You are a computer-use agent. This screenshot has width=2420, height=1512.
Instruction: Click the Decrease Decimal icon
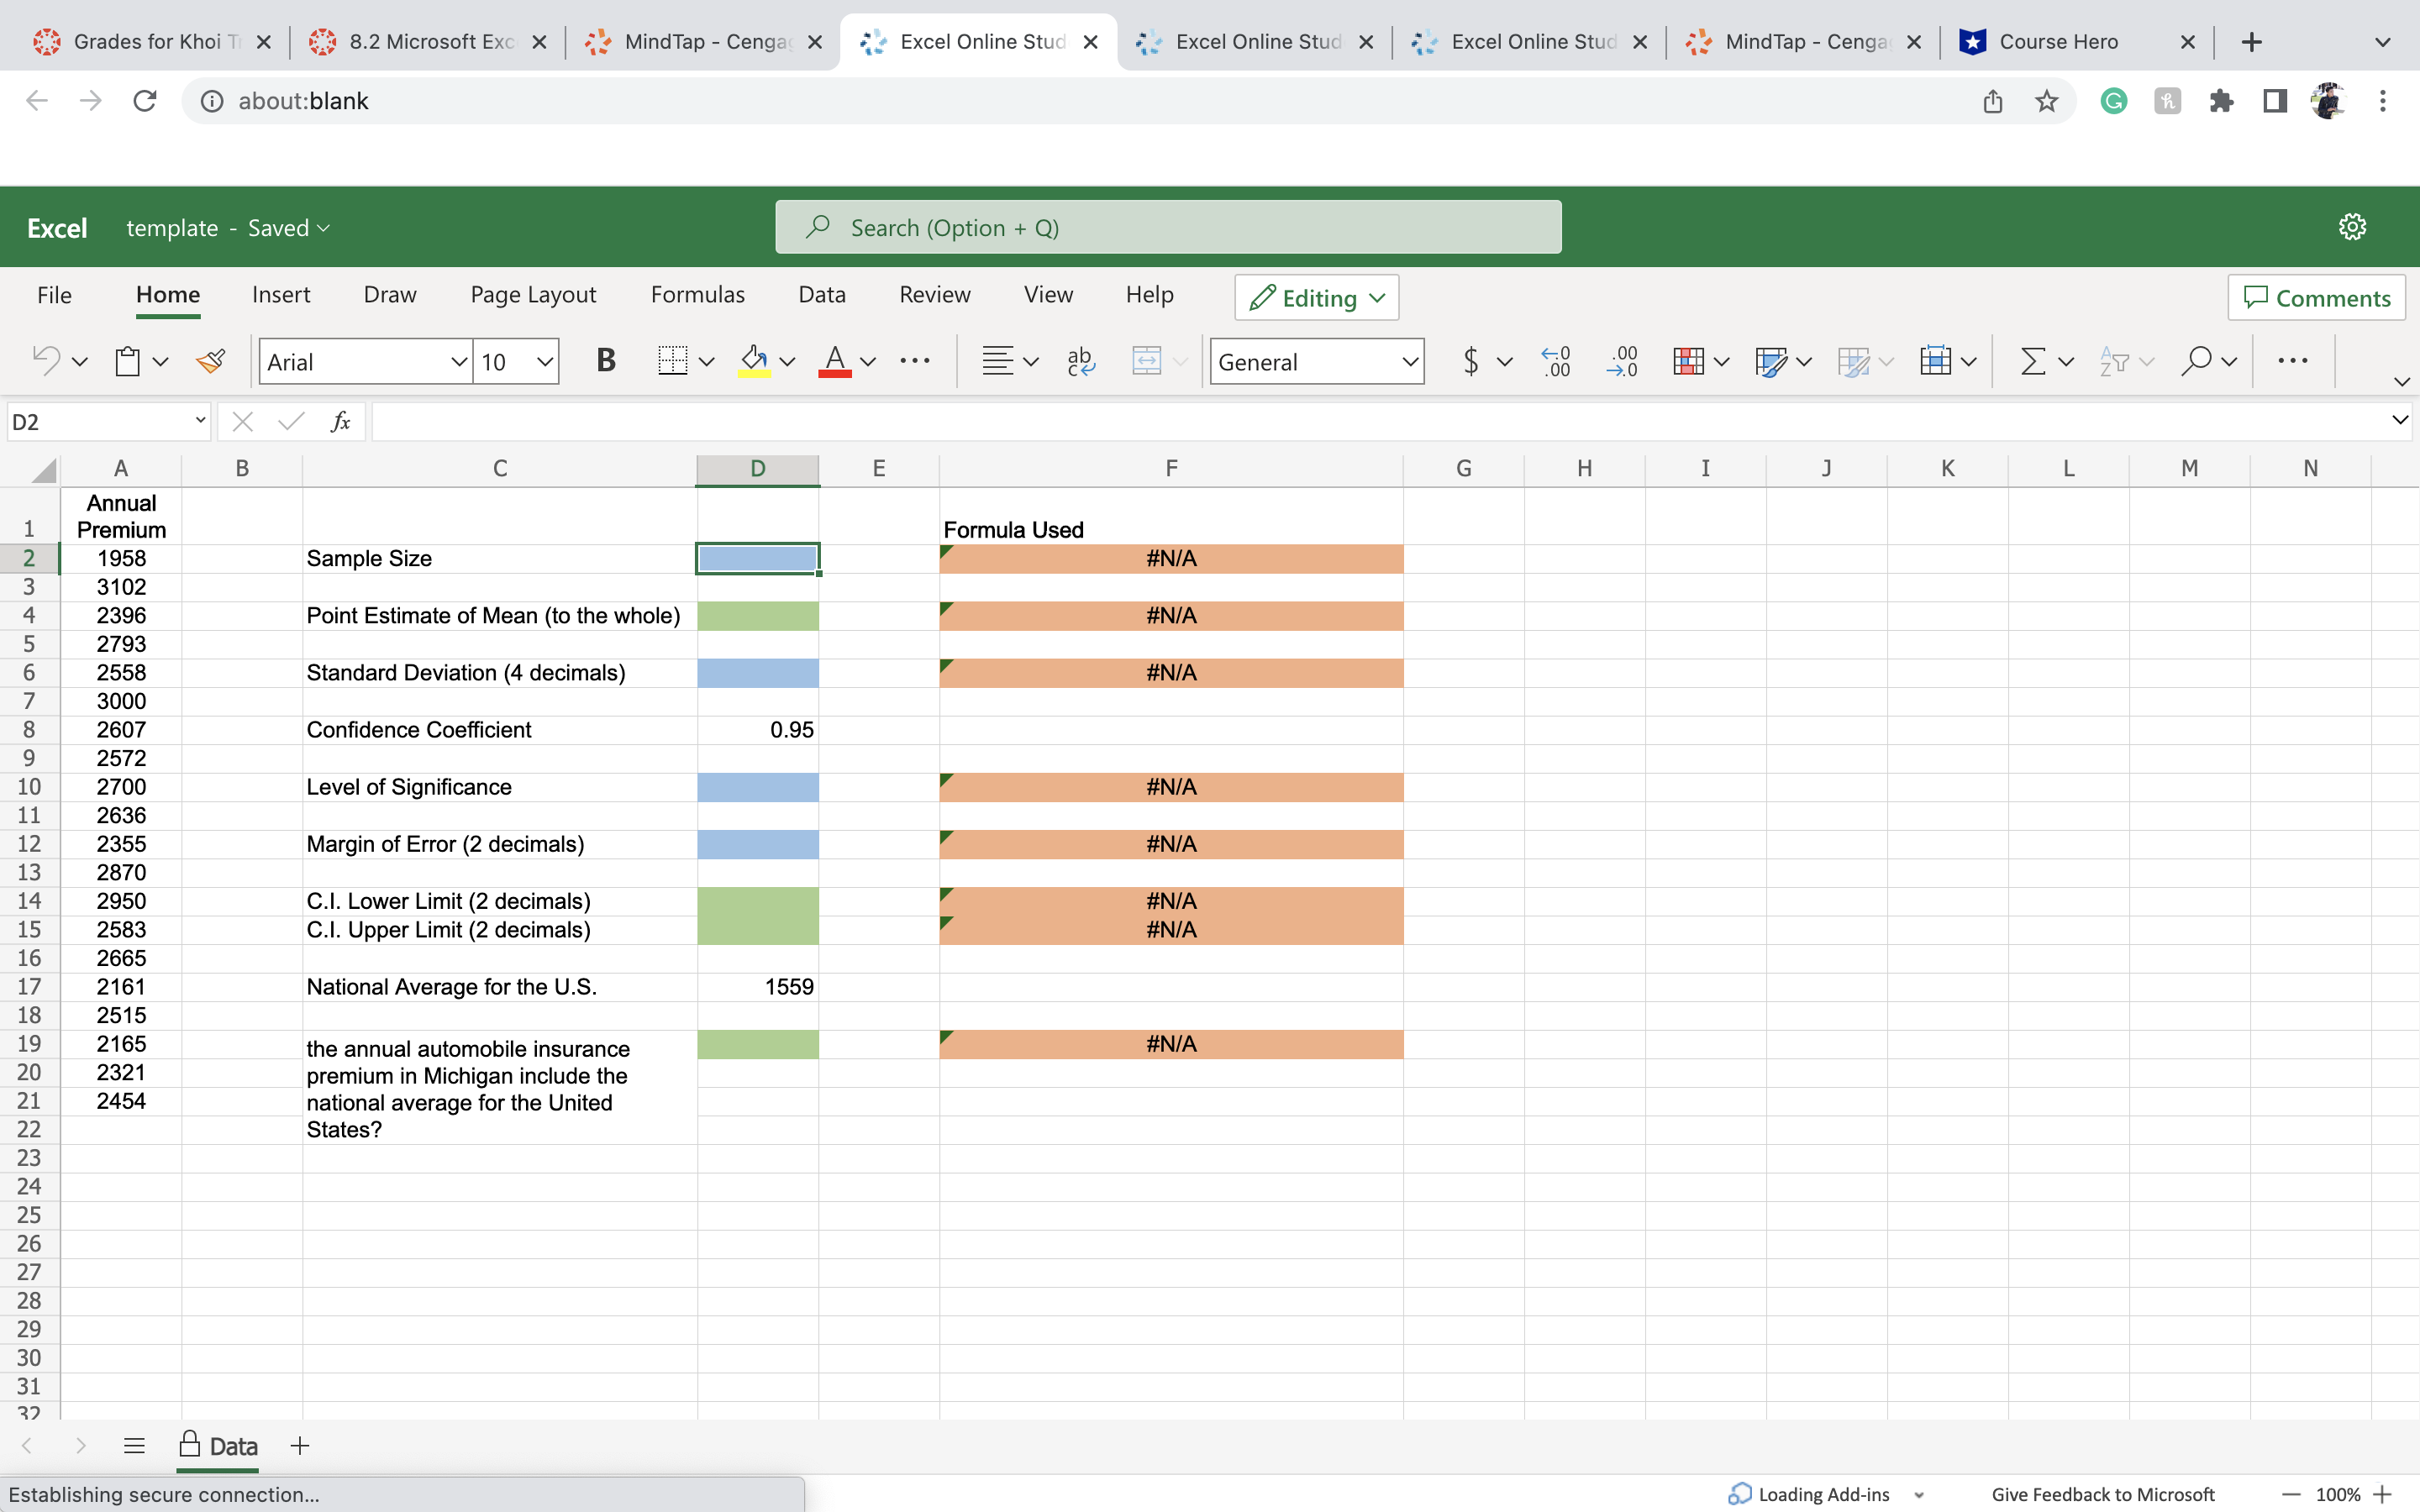[x=1622, y=361]
